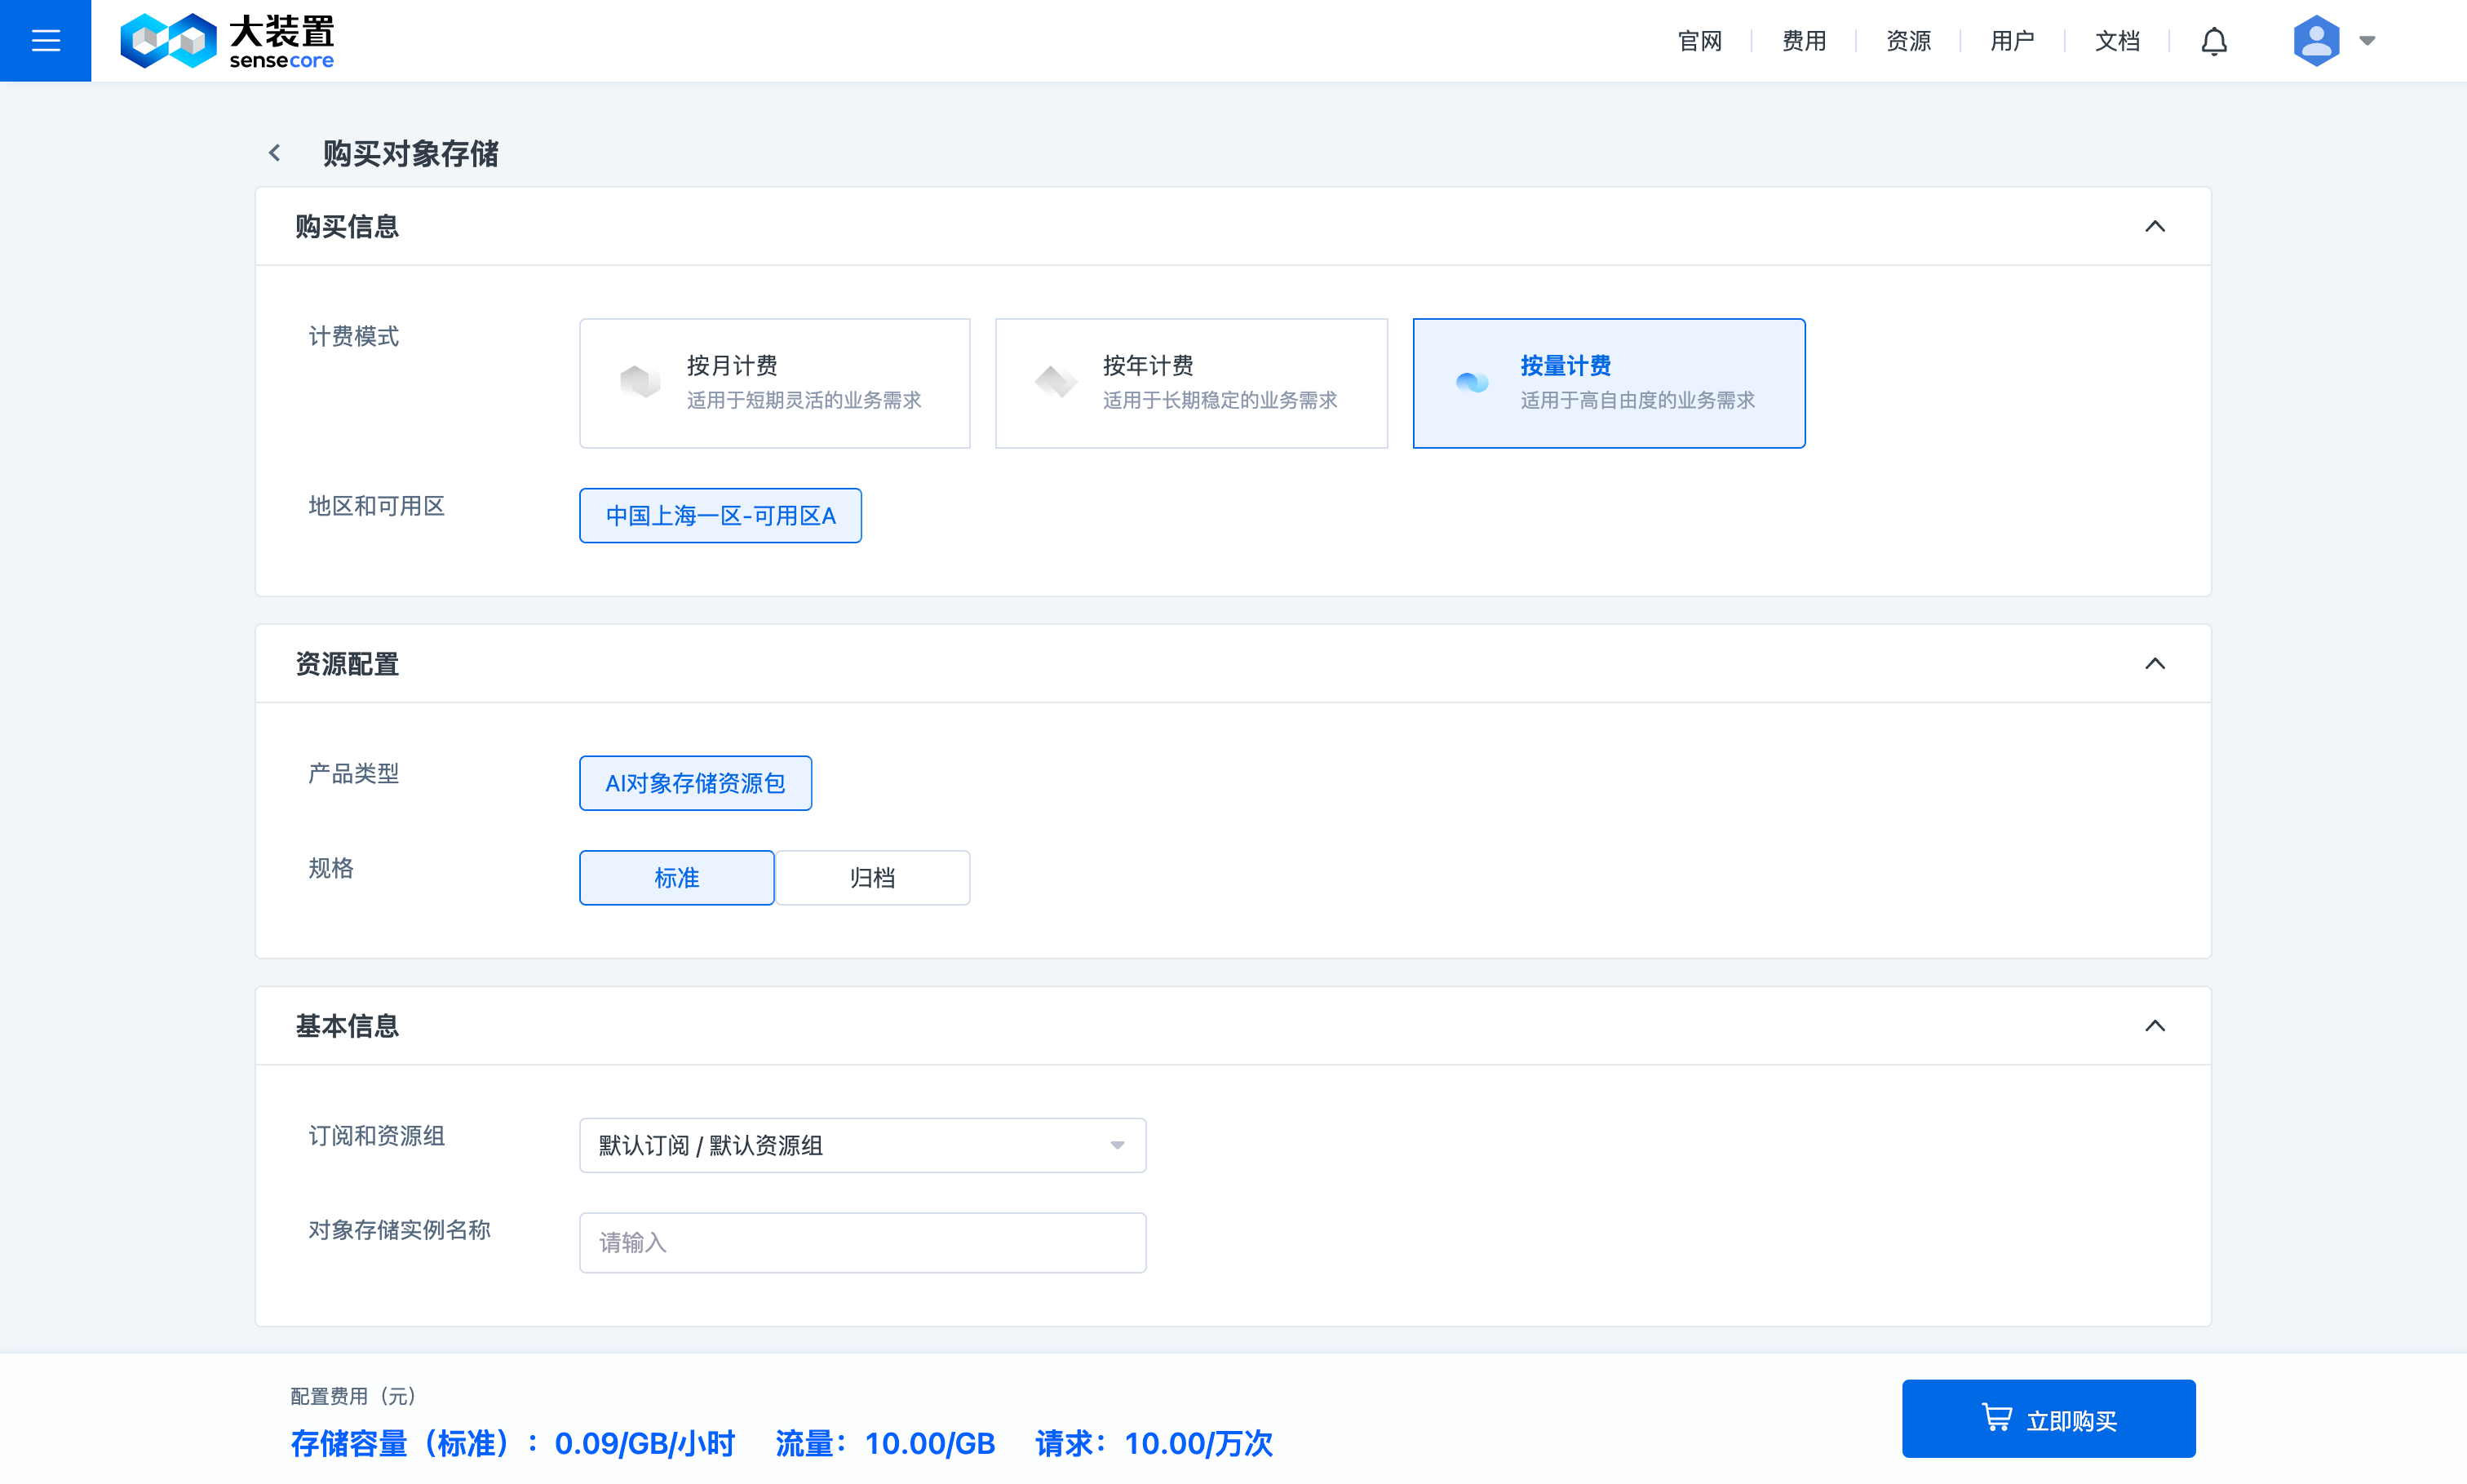Switch specification to 归档
The image size is (2467, 1484).
871,877
